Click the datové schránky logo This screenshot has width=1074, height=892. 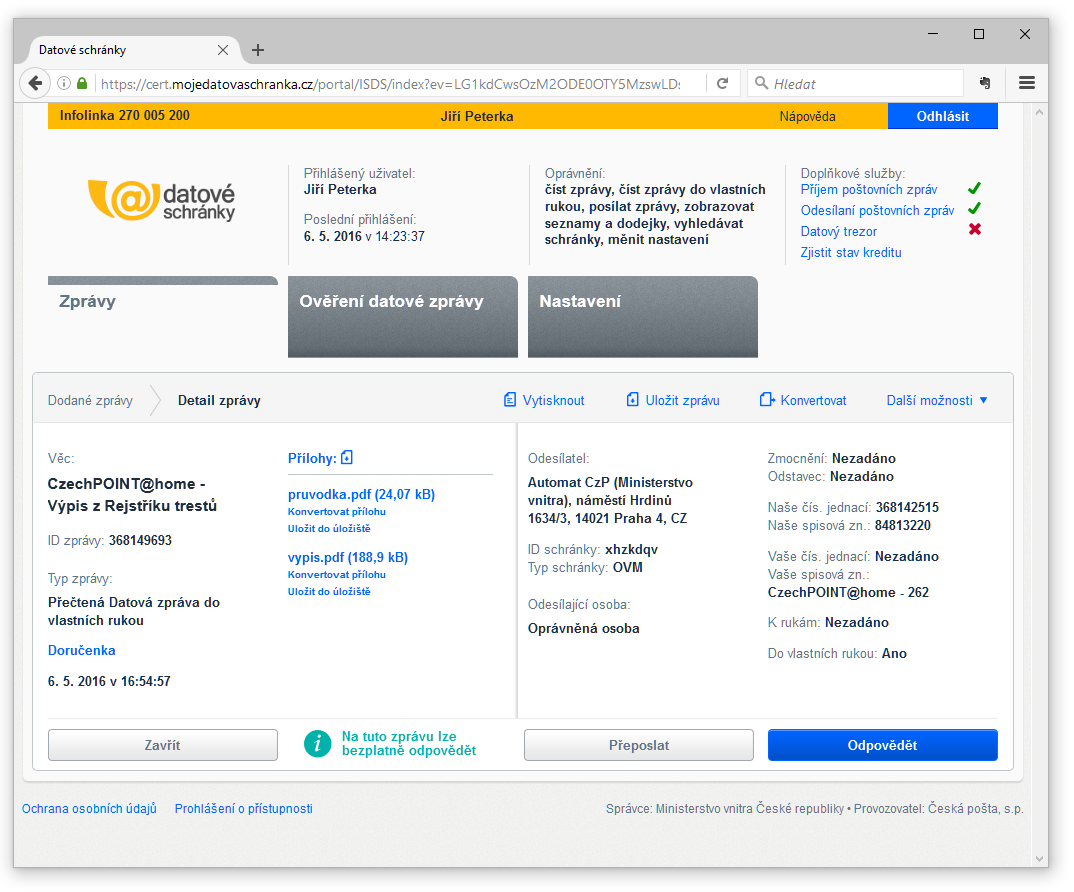coord(162,201)
